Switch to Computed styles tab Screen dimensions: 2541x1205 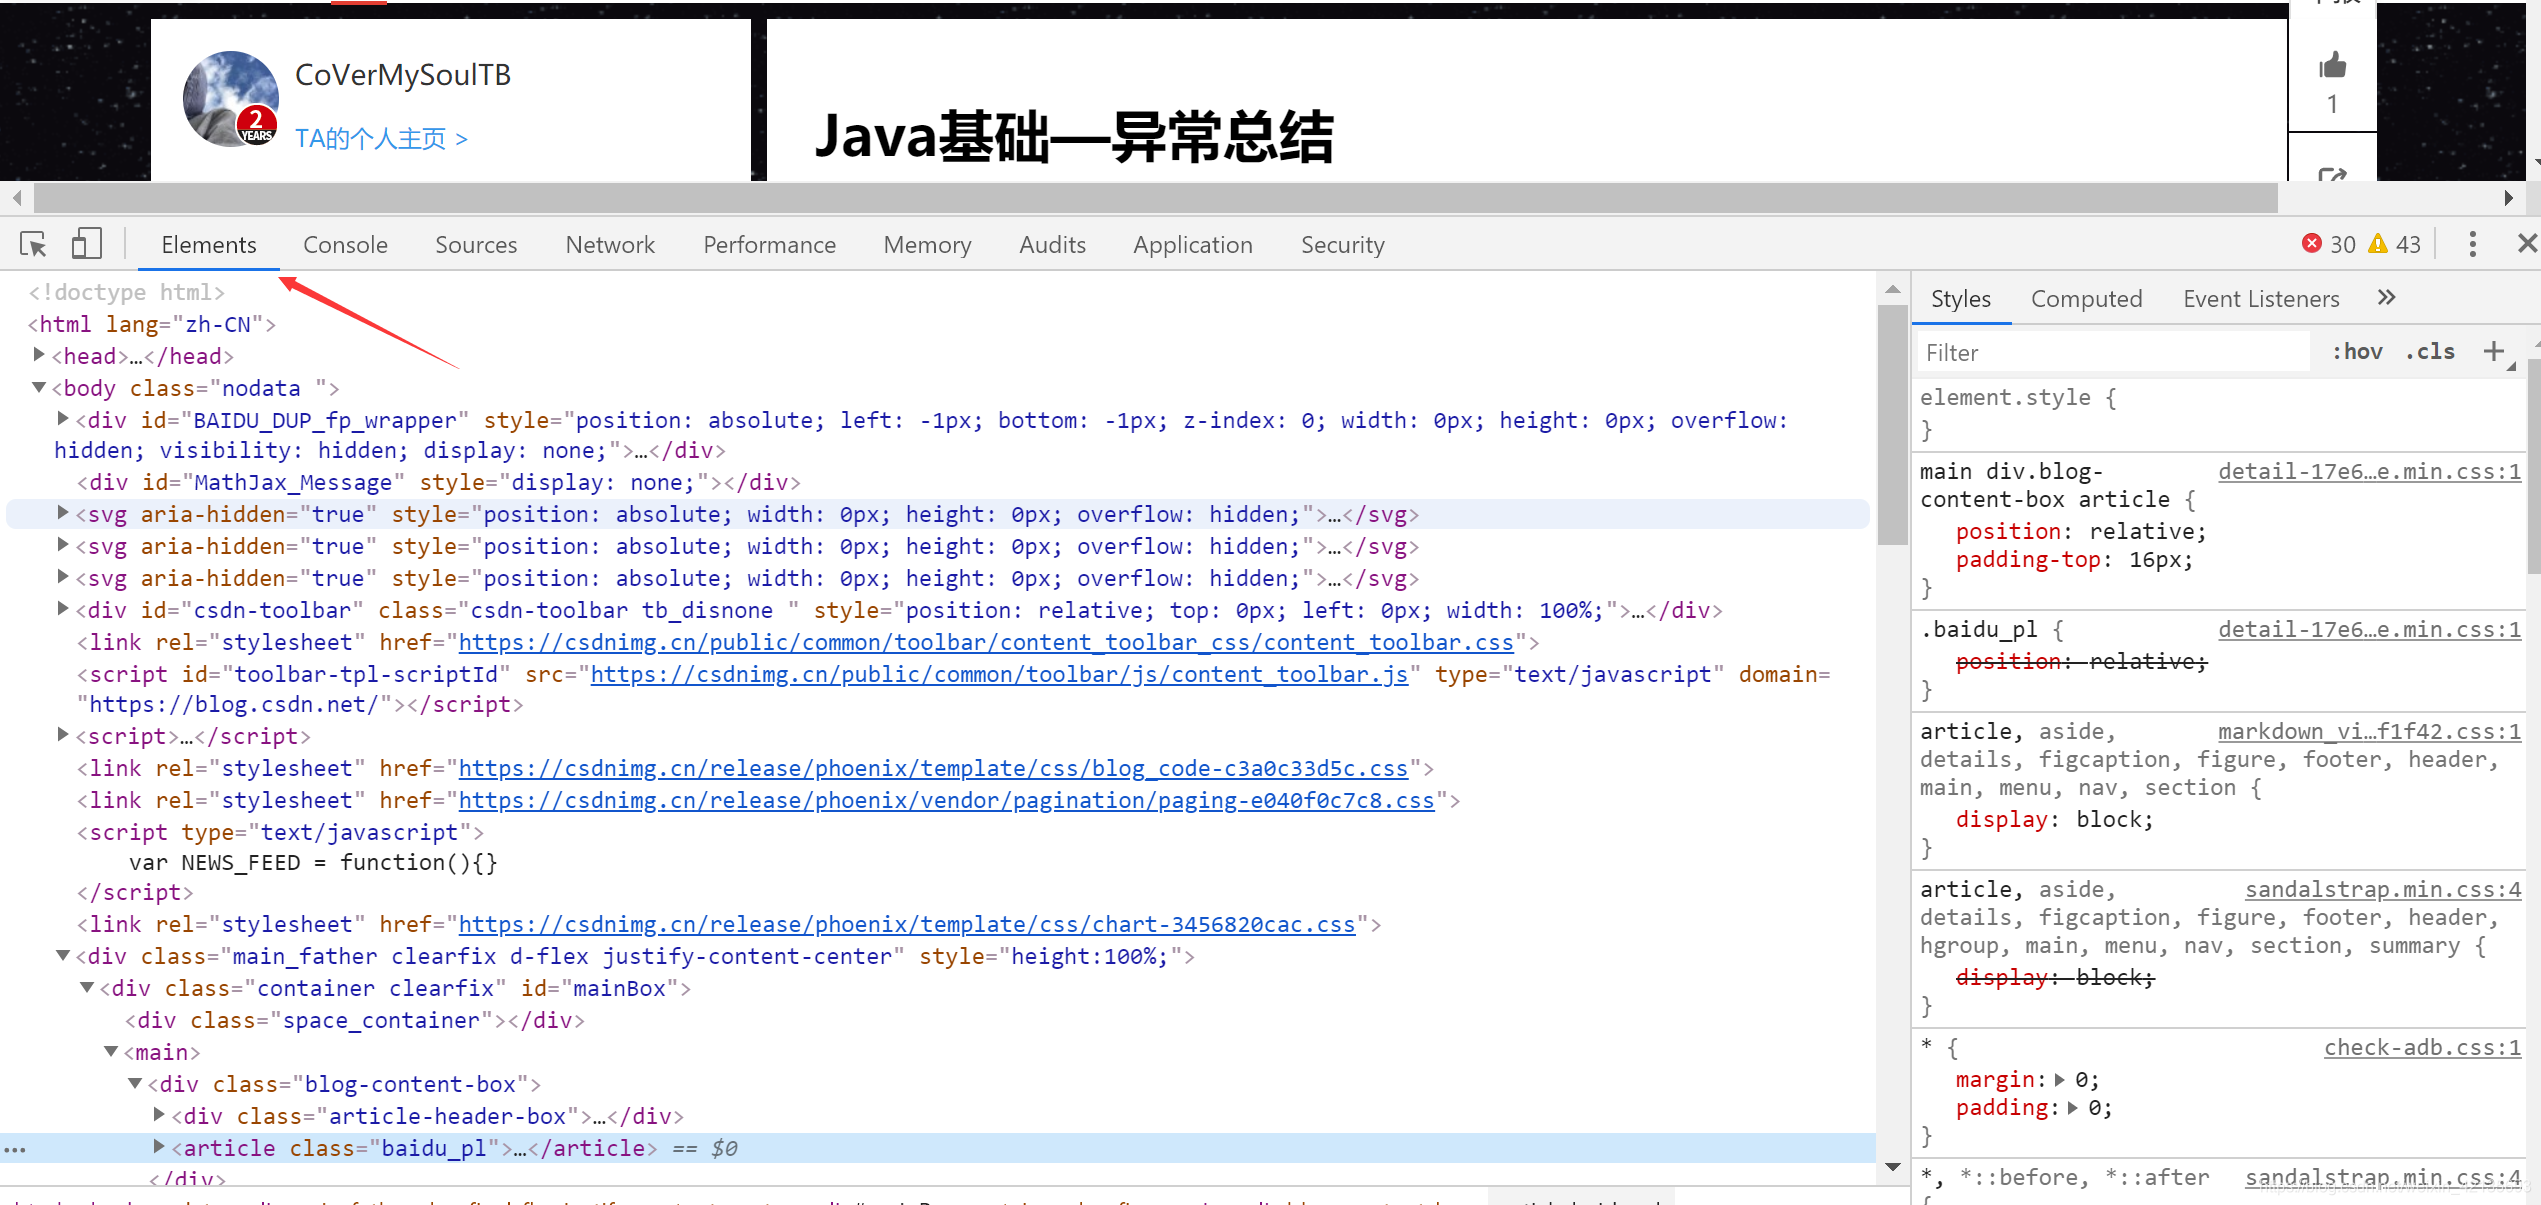point(2086,299)
